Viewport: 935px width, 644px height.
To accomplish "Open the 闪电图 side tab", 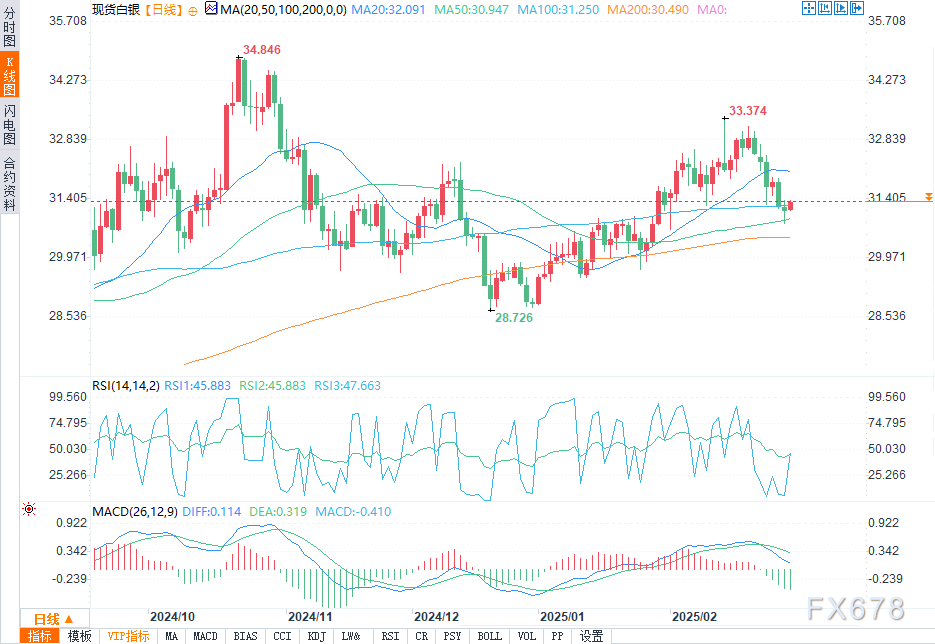I will (x=9, y=125).
